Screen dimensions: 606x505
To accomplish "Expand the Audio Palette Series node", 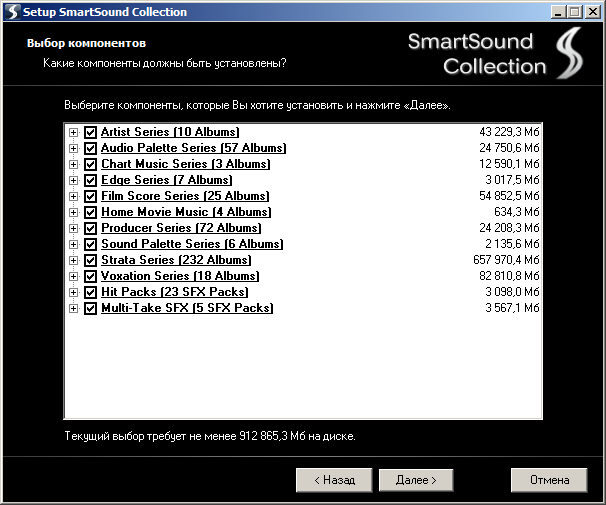I will click(x=73, y=148).
